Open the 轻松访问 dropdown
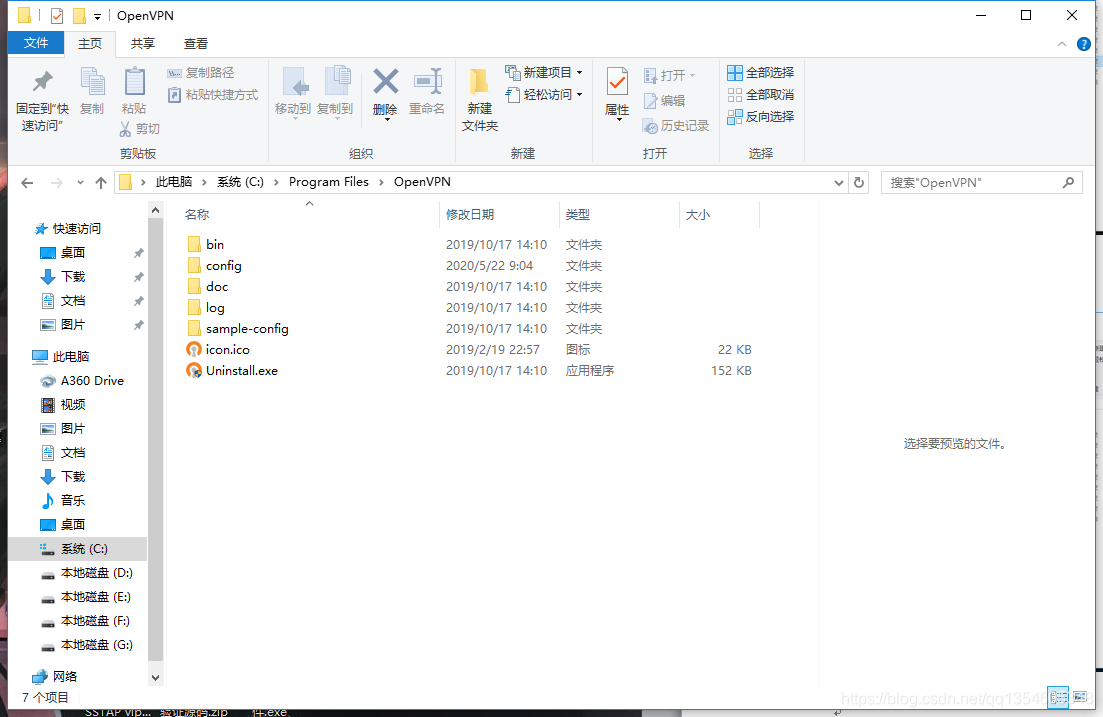The height and width of the screenshot is (717, 1103). coord(544,94)
